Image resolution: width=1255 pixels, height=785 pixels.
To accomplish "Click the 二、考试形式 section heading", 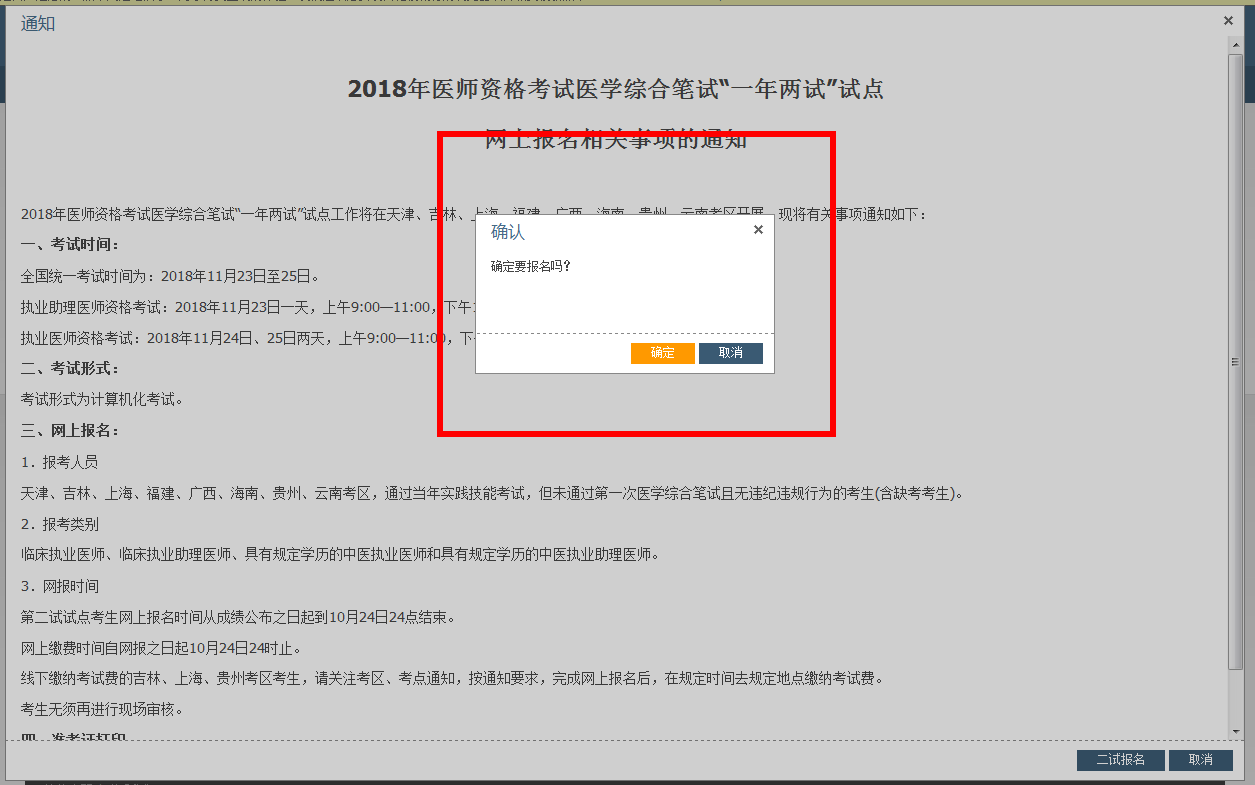I will coord(70,369).
